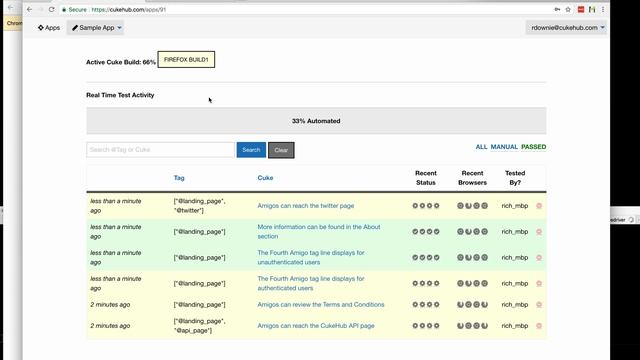Click red icon ending the twitter page row

[539, 206]
